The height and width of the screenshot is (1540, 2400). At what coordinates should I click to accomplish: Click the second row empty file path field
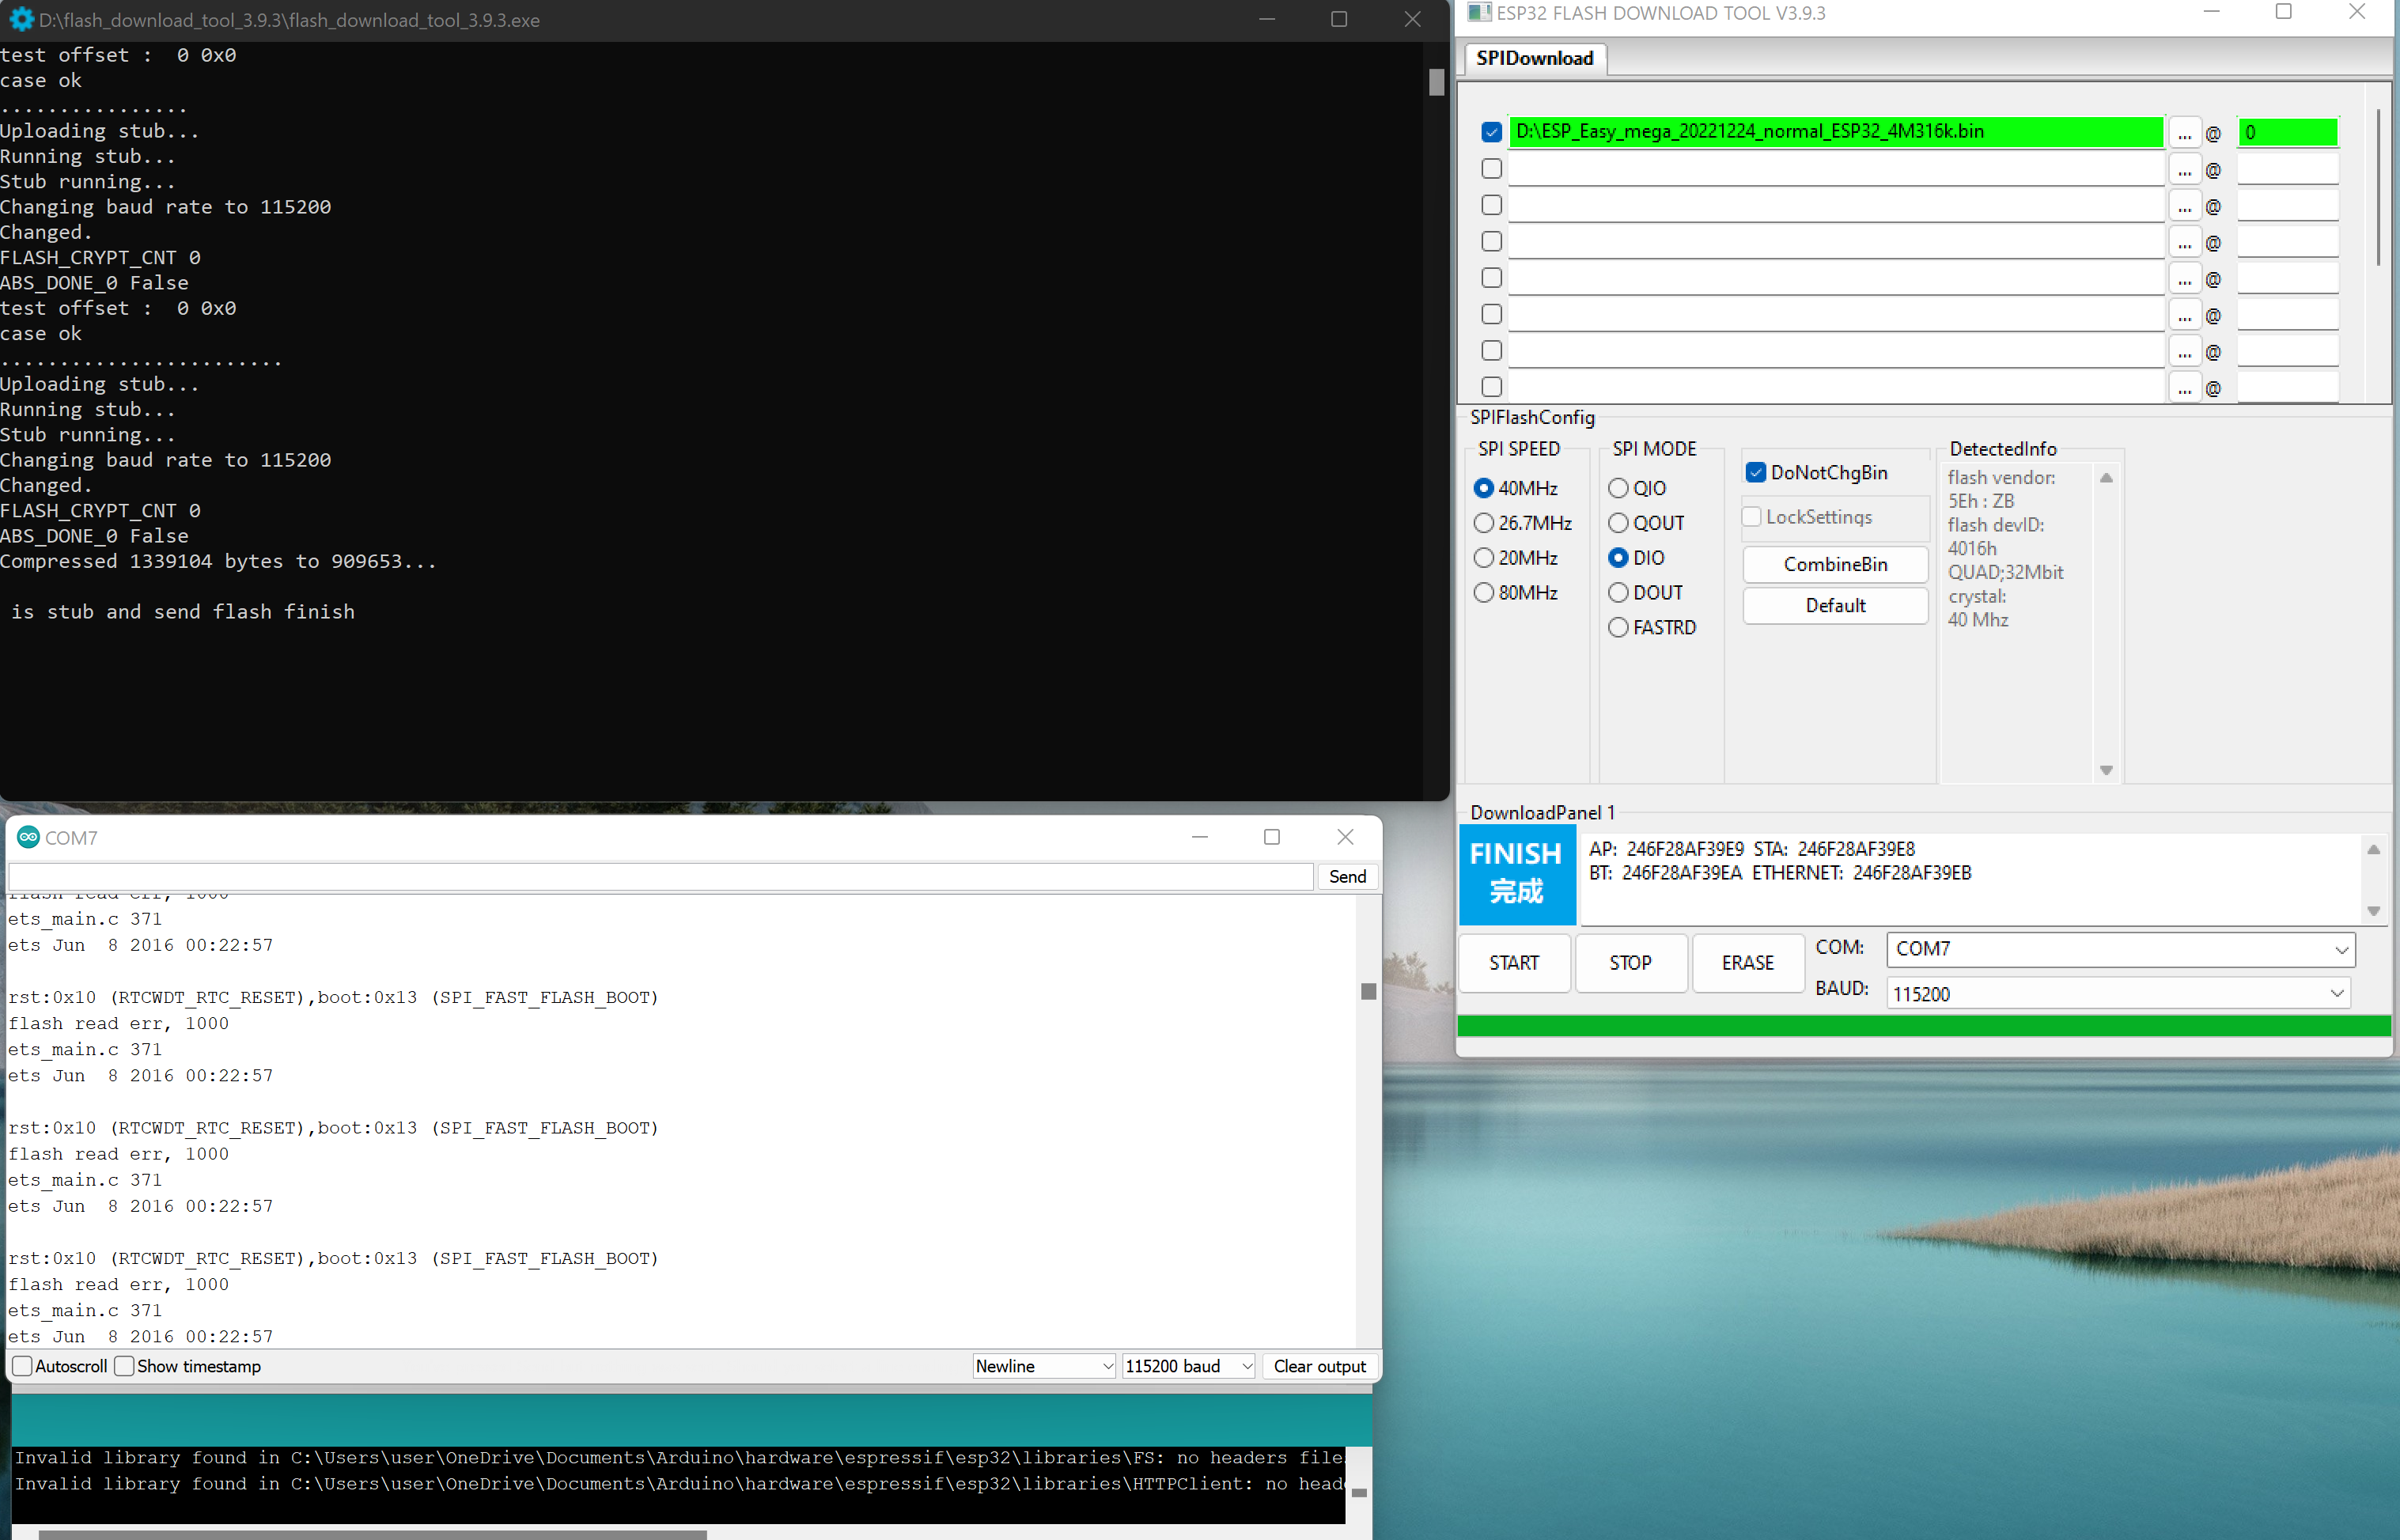[1835, 169]
